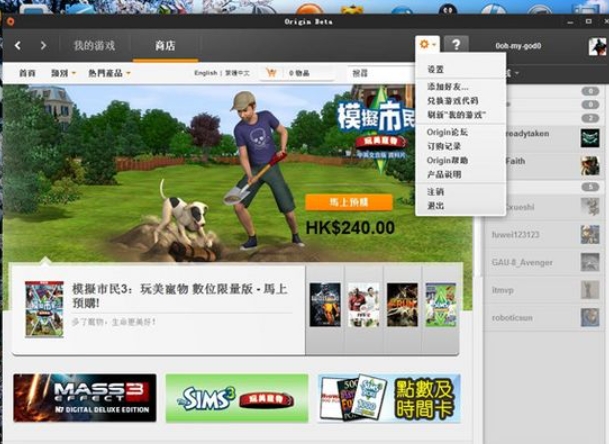Select the Battlefield 3 carousel thumbnail
609x444 pixels.
(x=325, y=305)
